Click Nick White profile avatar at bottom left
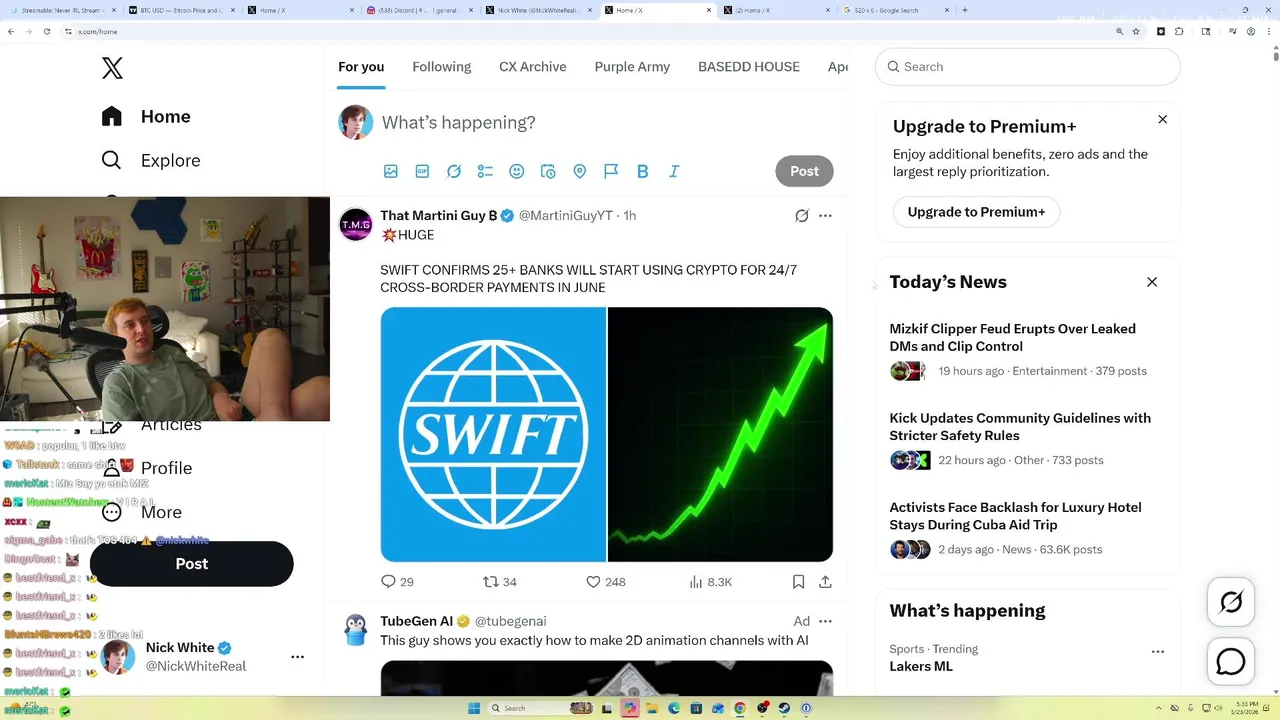 pyautogui.click(x=118, y=657)
